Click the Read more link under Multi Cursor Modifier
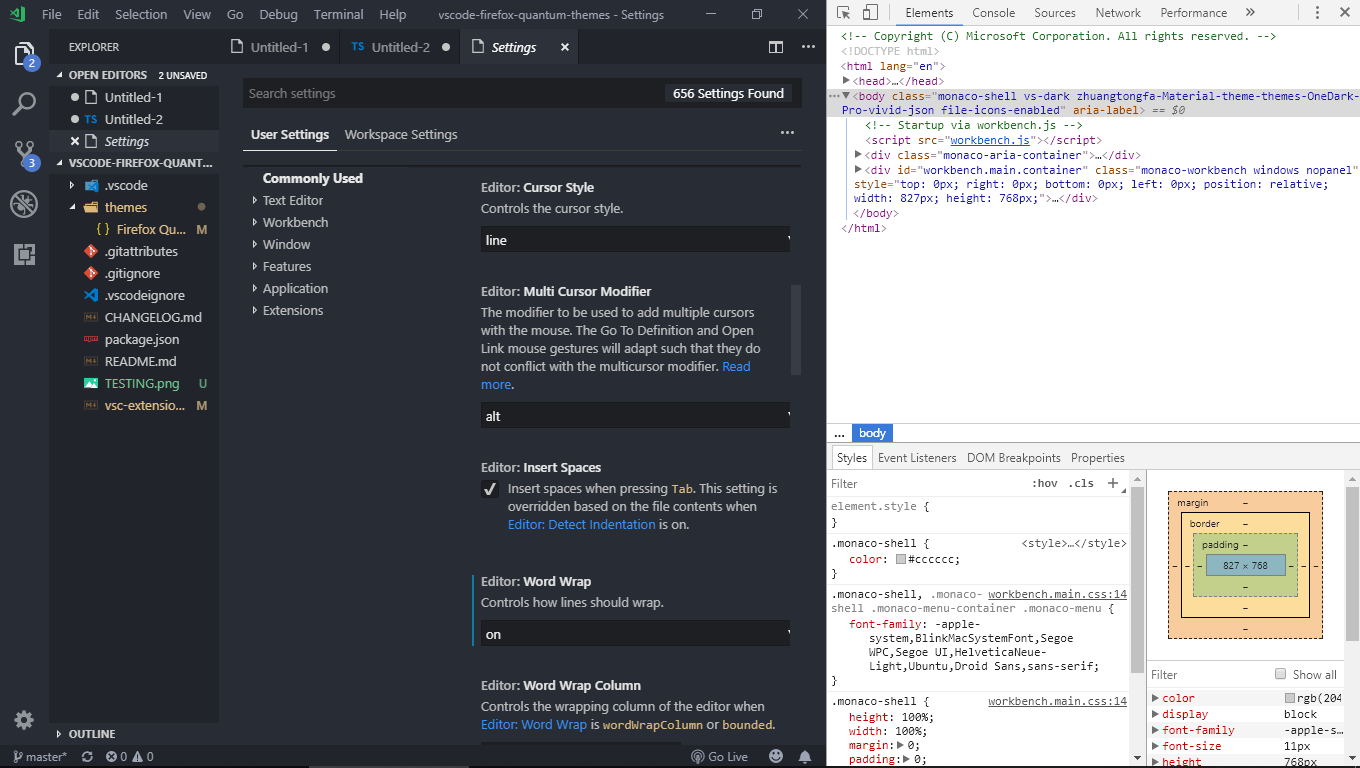Viewport: 1360px width, 768px height. pos(736,366)
